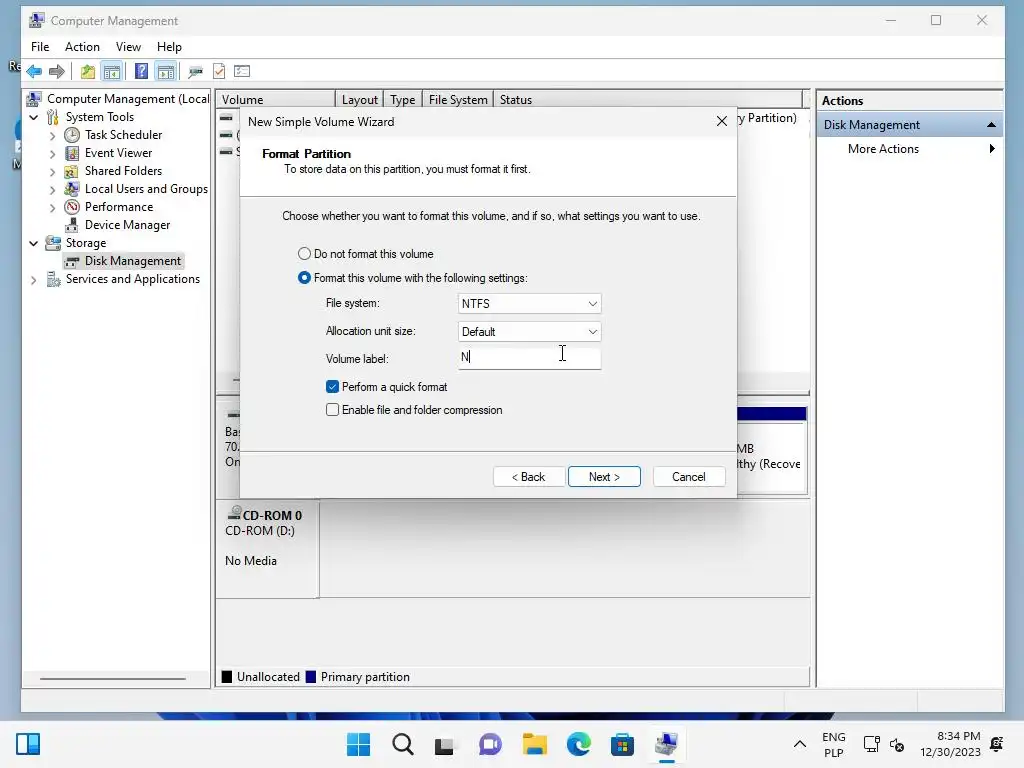Toggle Show/Hide Console Tree toolbar icon
The height and width of the screenshot is (768, 1024).
pyautogui.click(x=112, y=71)
